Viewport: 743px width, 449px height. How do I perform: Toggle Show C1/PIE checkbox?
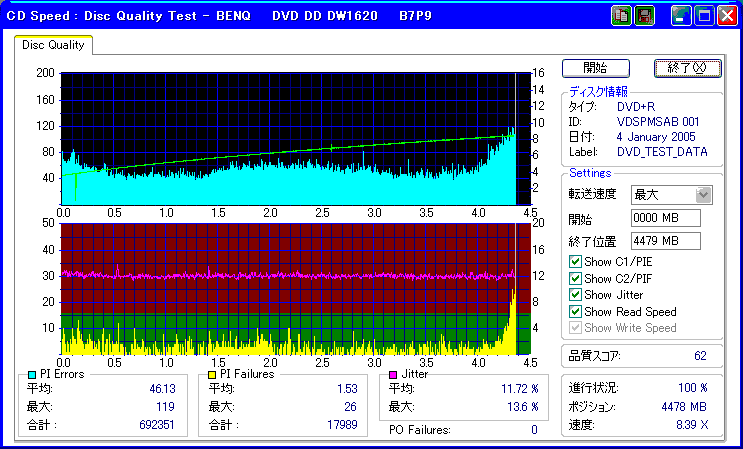[575, 261]
